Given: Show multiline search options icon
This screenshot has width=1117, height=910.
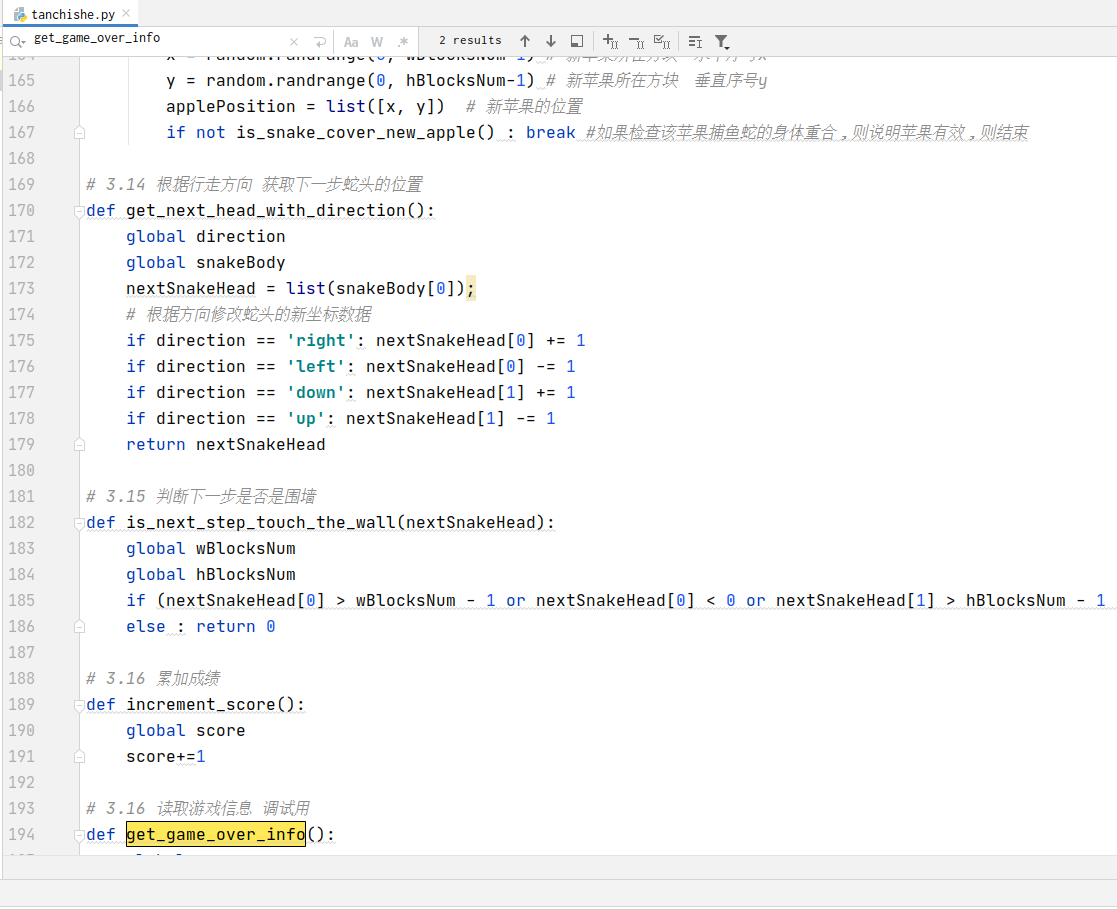Looking at the screenshot, I should click(695, 42).
